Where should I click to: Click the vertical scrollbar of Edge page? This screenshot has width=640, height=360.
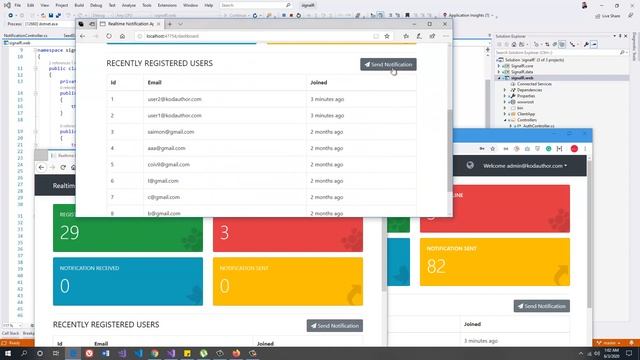tap(450, 151)
